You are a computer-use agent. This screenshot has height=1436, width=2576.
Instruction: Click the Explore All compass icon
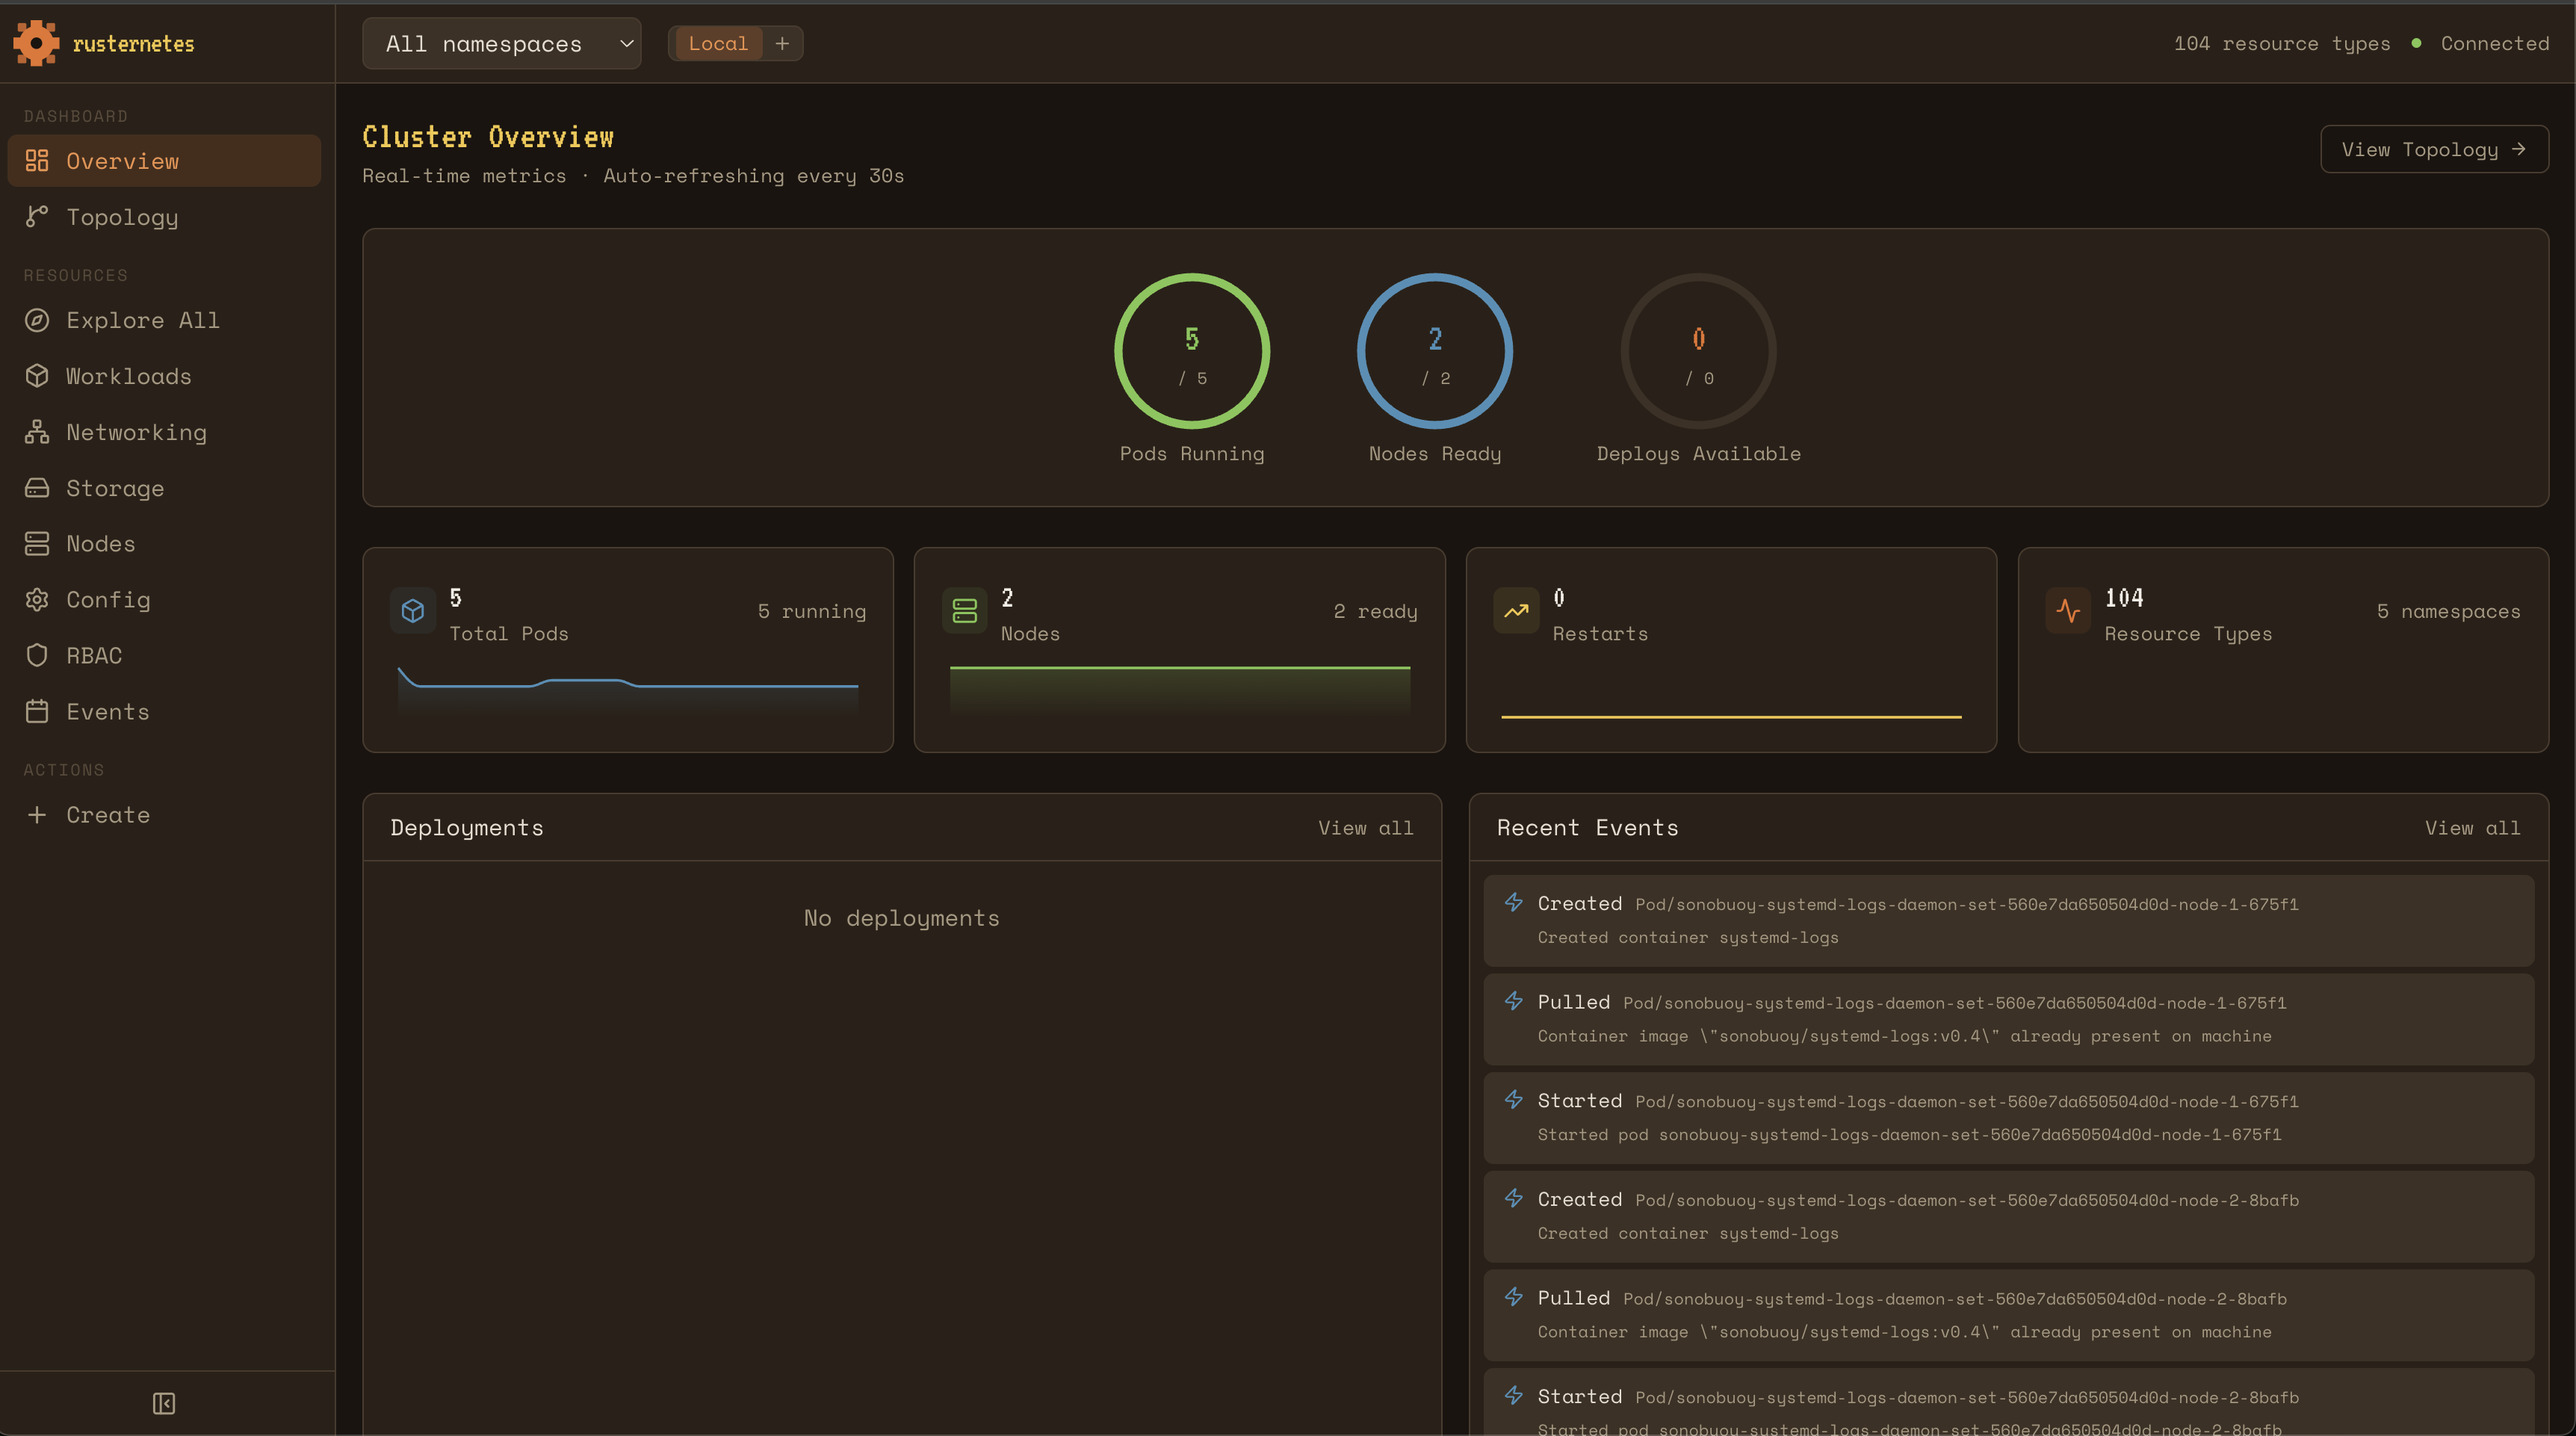click(37, 320)
